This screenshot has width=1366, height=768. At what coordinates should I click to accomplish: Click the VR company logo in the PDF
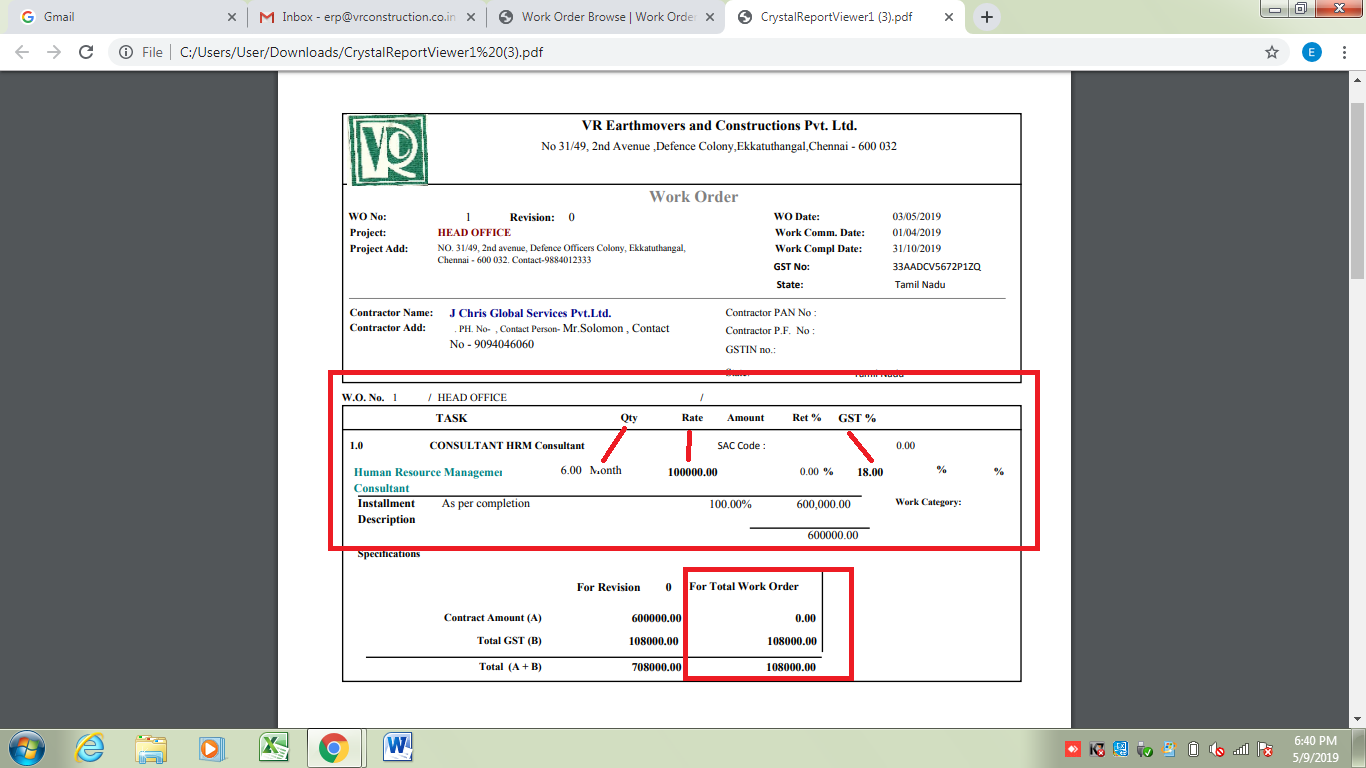(386, 150)
